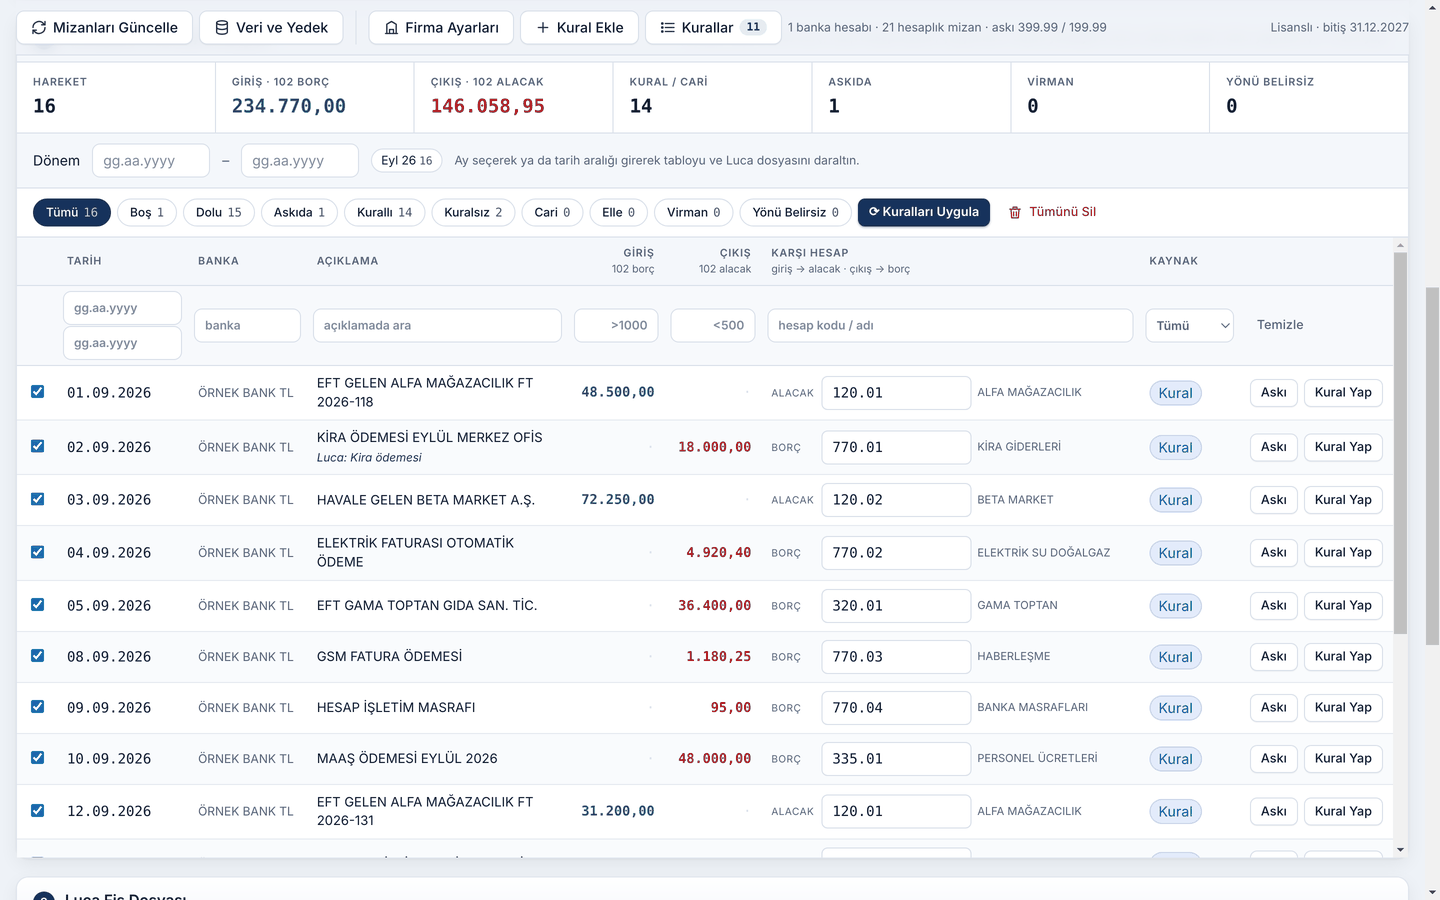Toggle checkbox for ELEKTRİK FATURASI row
The image size is (1440, 900).
pyautogui.click(x=37, y=552)
